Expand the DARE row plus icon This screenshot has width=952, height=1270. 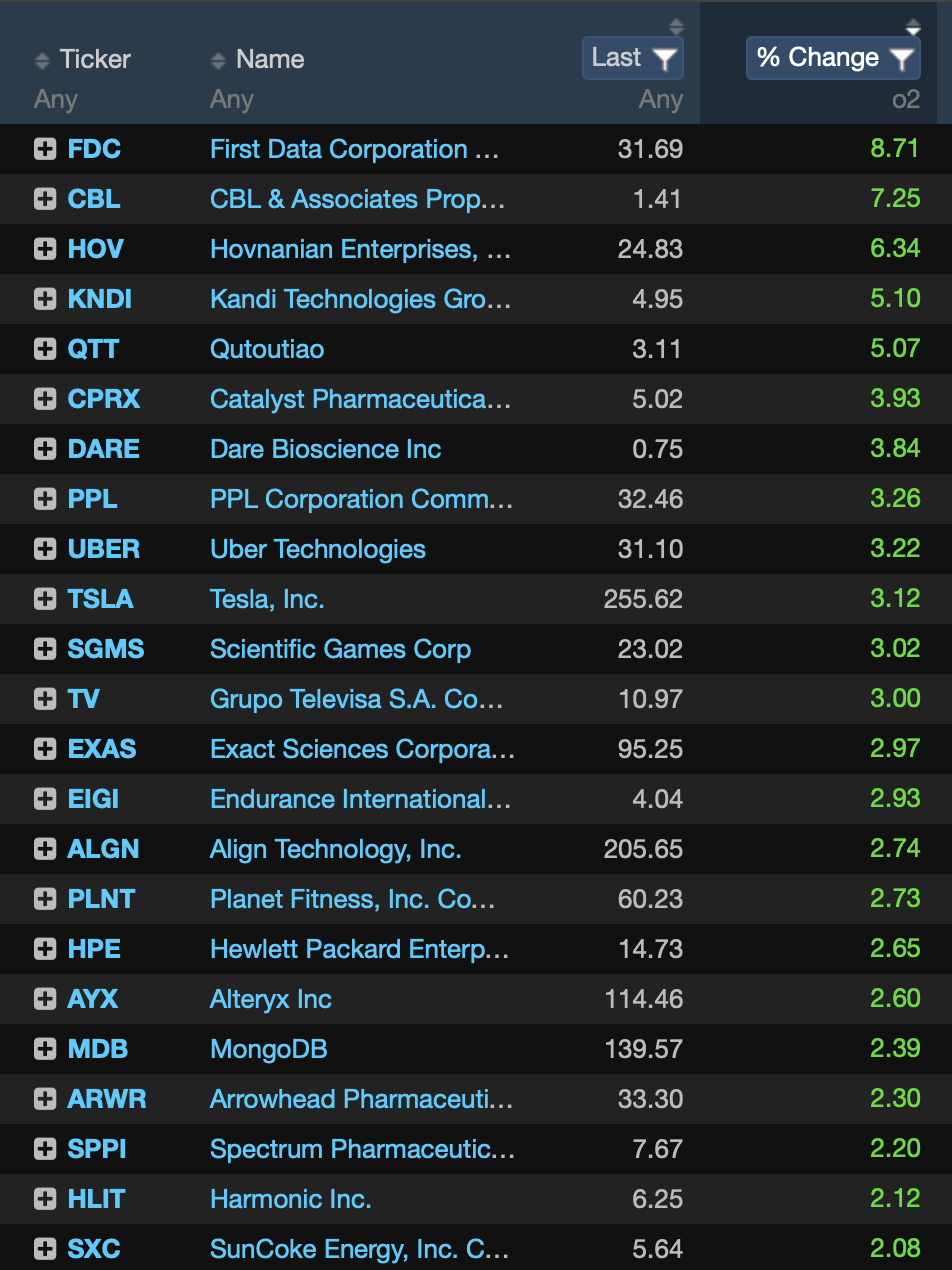[45, 449]
